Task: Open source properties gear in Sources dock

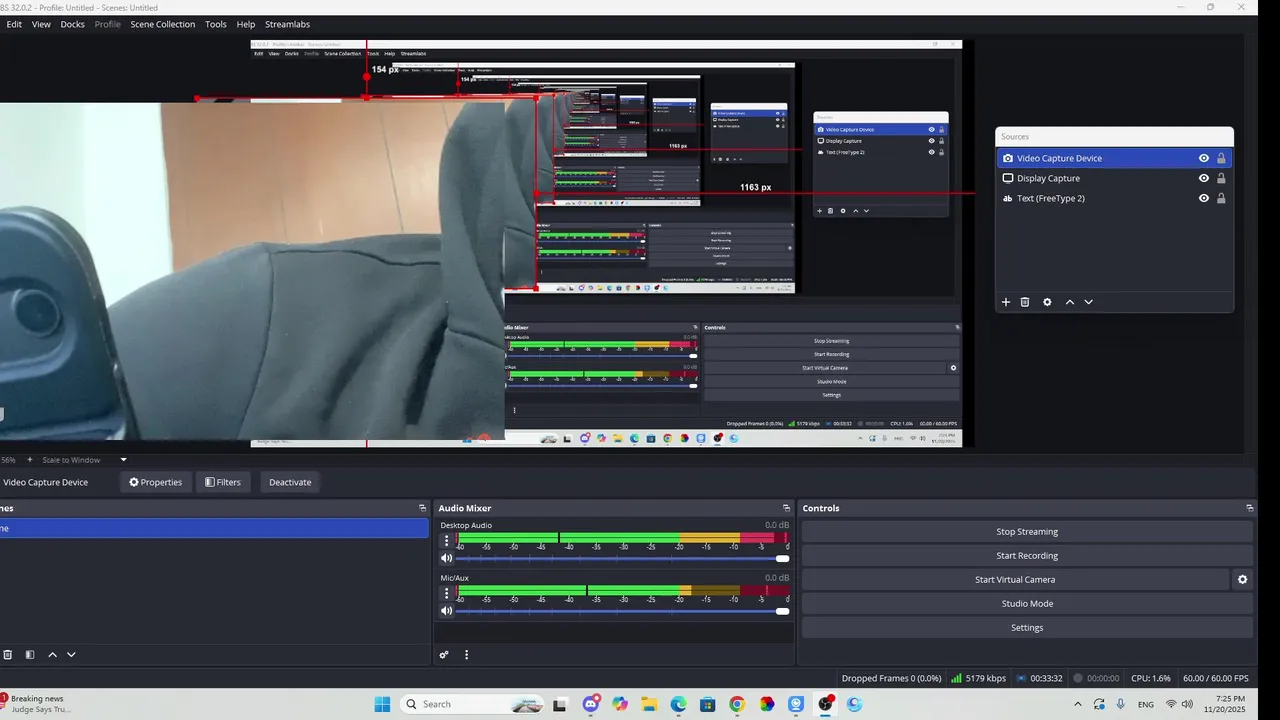Action: (1047, 302)
